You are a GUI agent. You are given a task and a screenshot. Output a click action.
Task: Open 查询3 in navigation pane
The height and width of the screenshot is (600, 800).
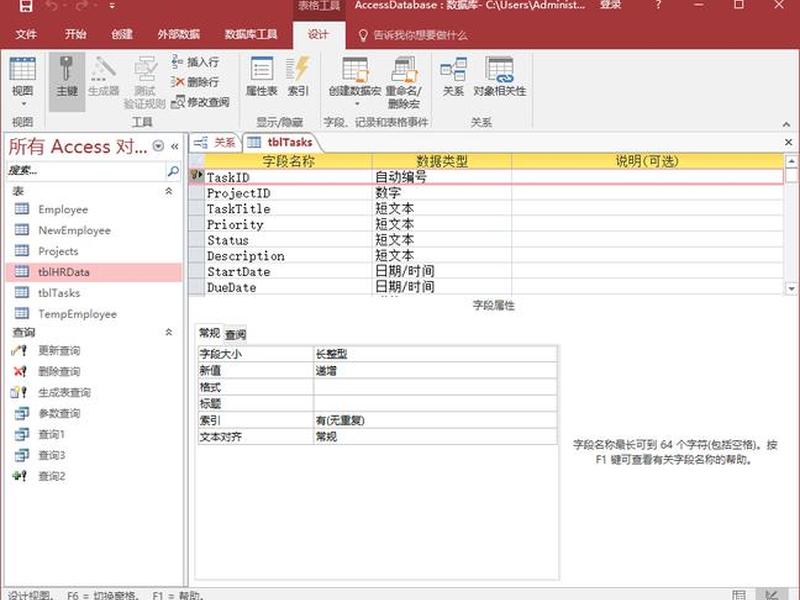point(52,455)
